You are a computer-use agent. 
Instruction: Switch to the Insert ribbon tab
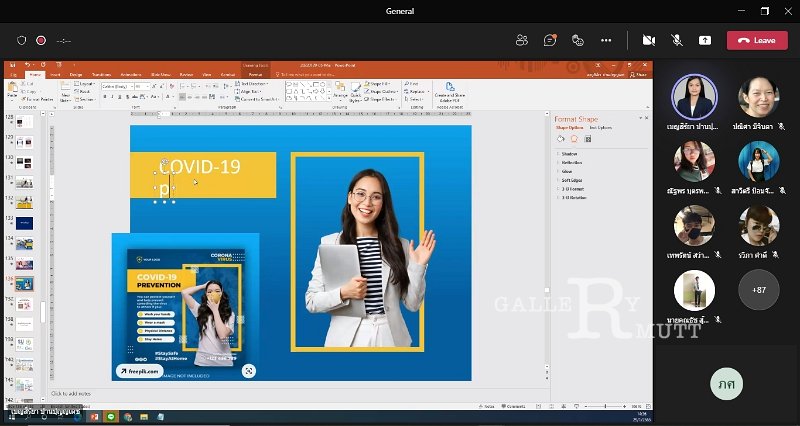tap(55, 75)
